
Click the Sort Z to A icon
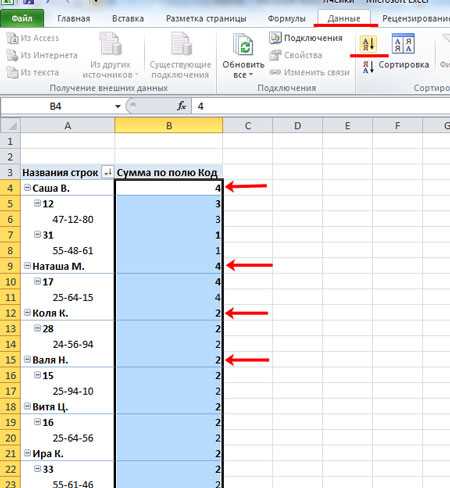[368, 66]
